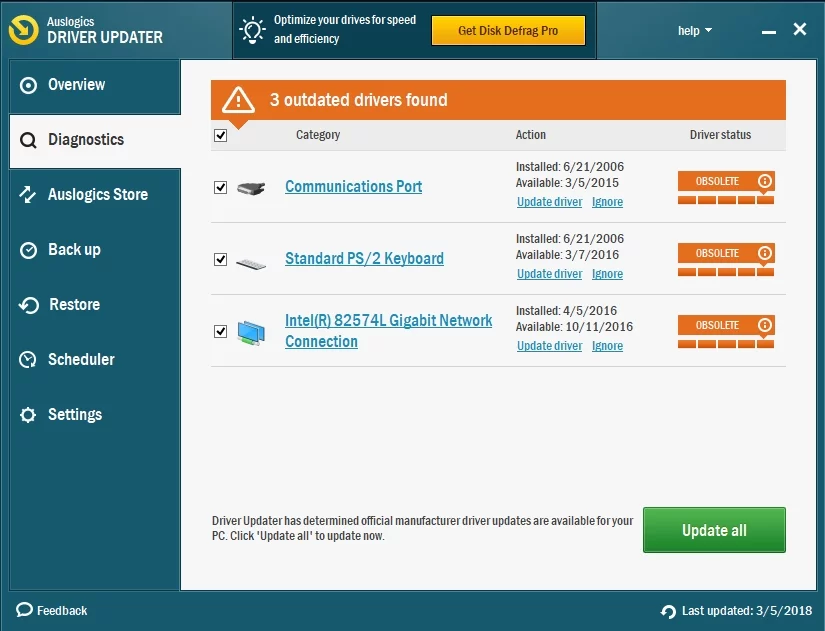Open the Settings section
The height and width of the screenshot is (631, 825).
coord(74,414)
